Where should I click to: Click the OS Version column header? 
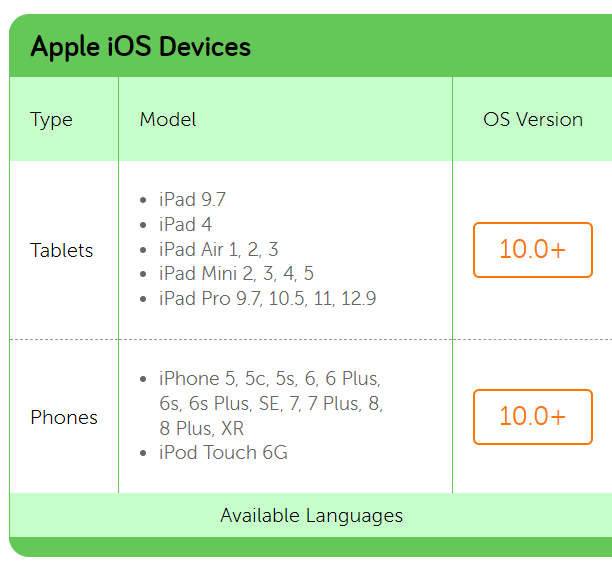click(533, 119)
